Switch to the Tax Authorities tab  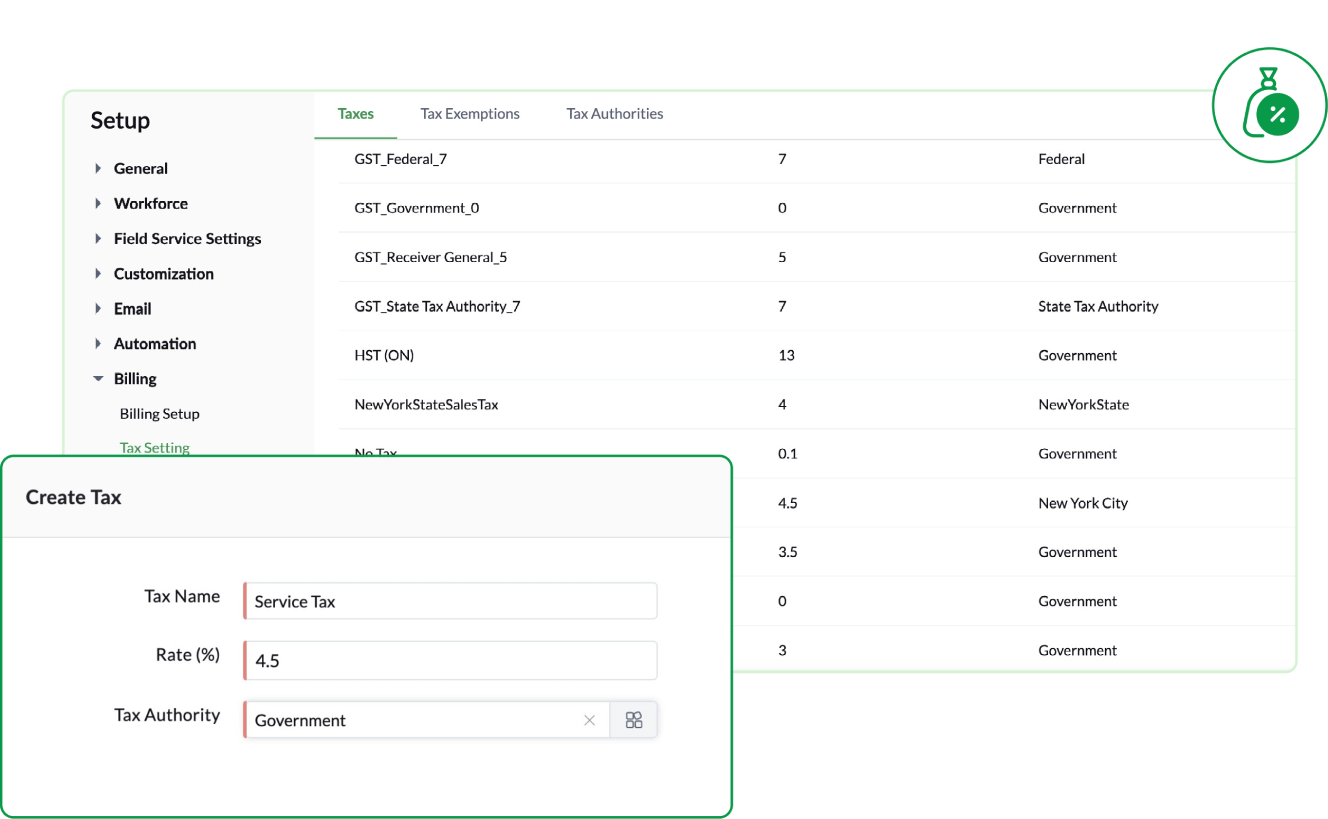point(615,114)
